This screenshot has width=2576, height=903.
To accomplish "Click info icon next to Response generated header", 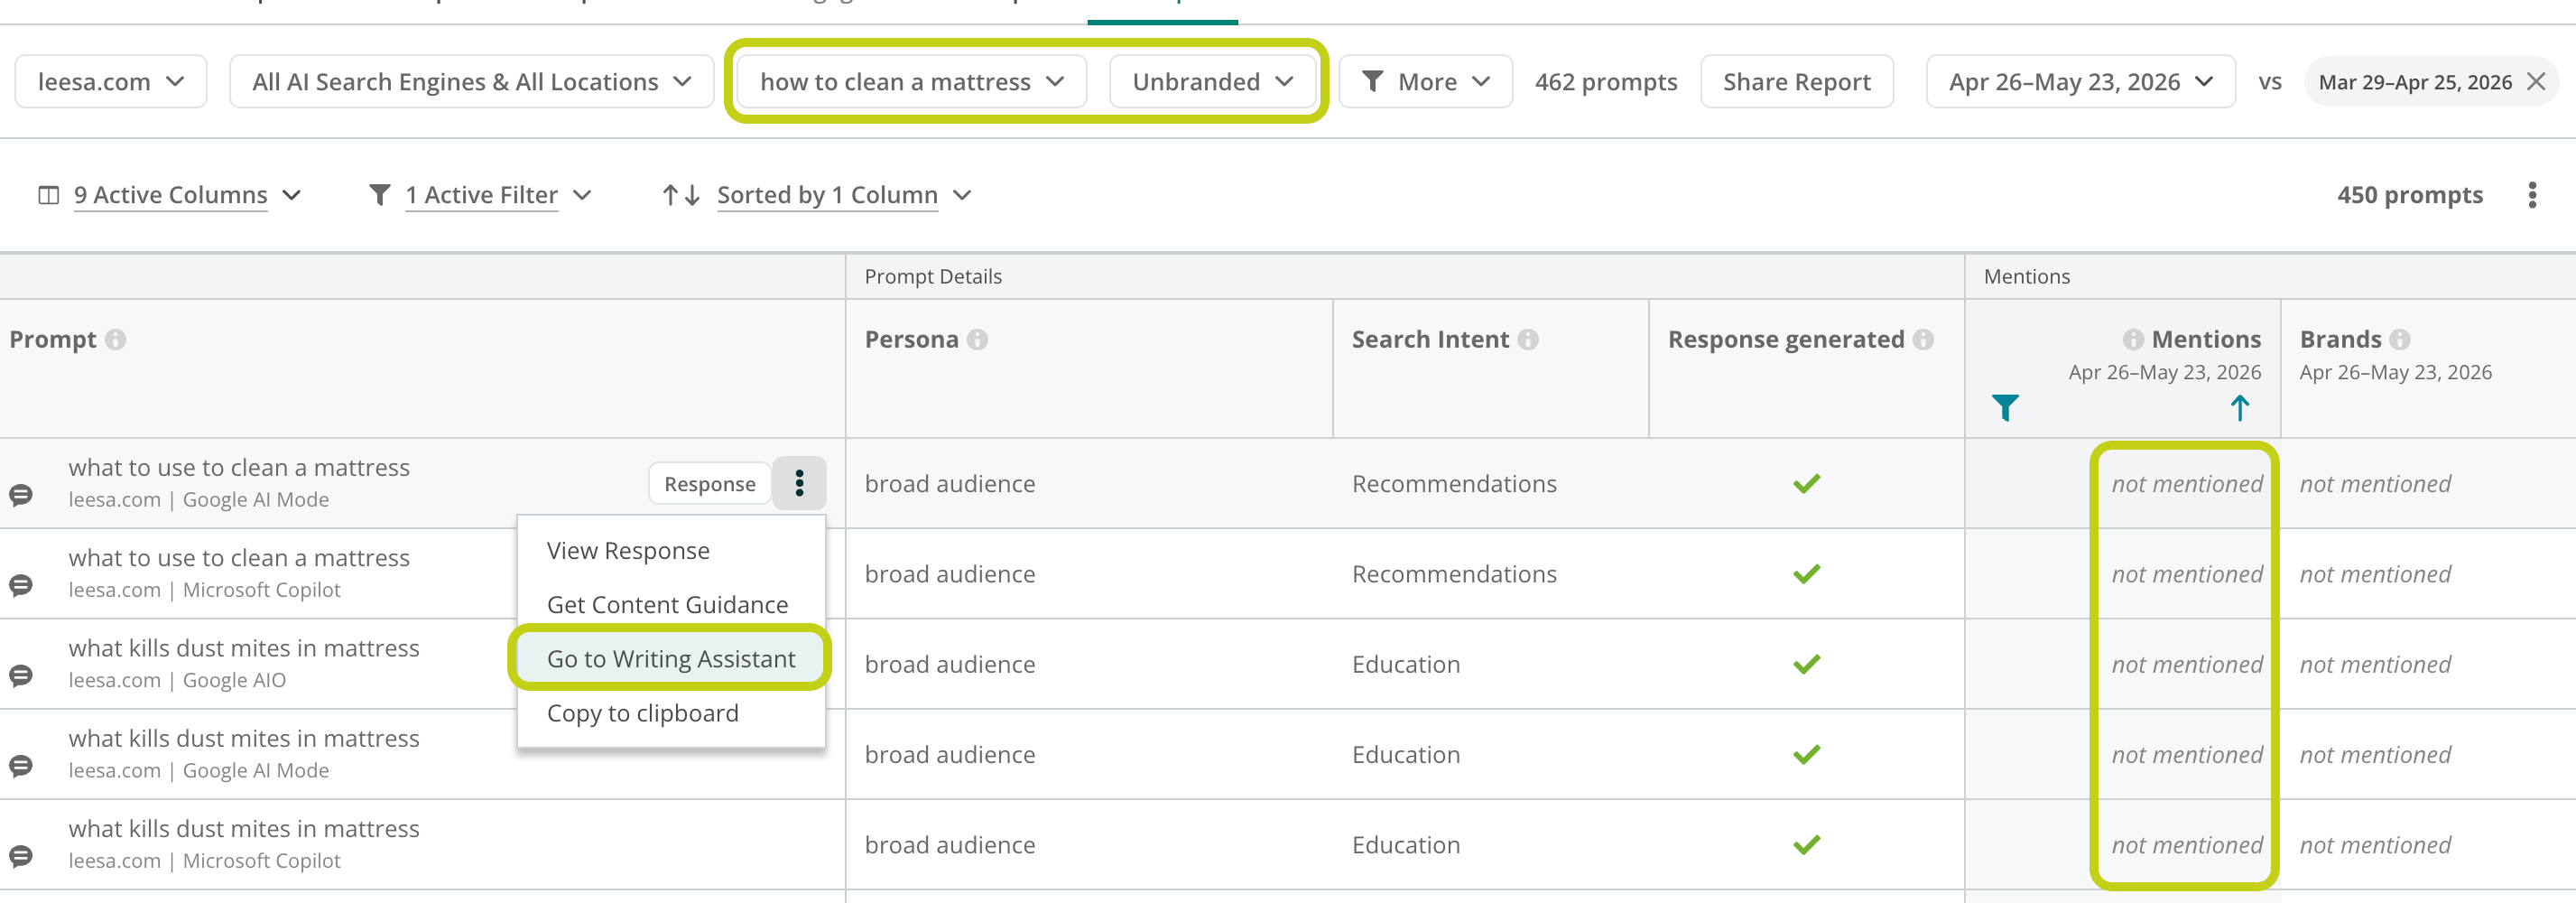I will pyautogui.click(x=1924, y=340).
